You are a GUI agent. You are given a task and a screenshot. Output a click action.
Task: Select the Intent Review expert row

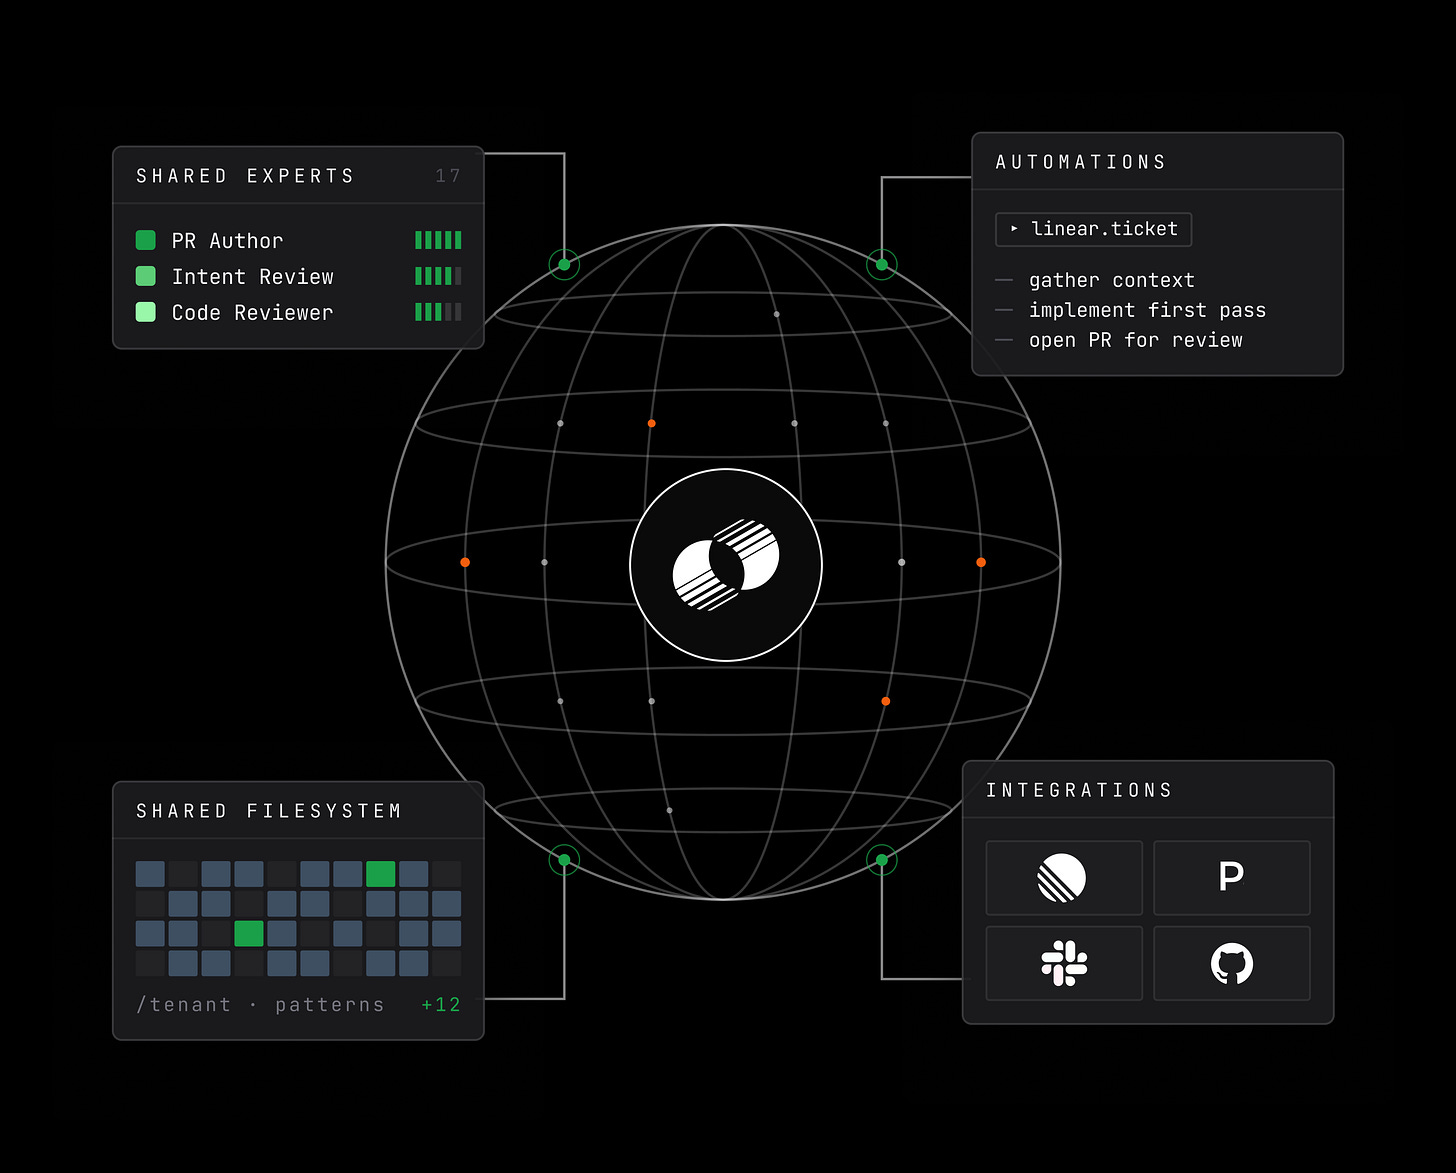299,277
